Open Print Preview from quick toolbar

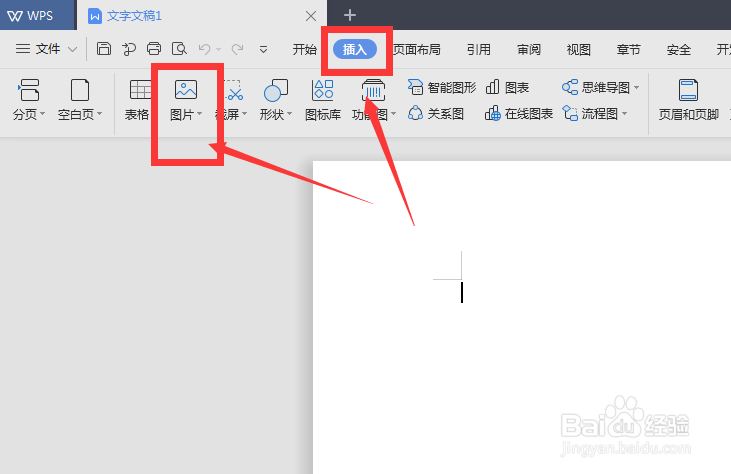[x=179, y=48]
